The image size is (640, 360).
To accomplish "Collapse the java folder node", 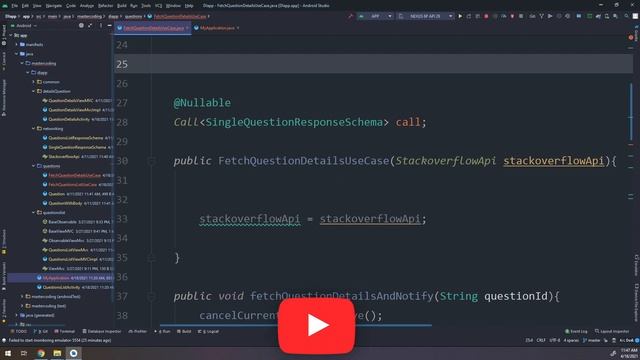I will pos(17,54).
